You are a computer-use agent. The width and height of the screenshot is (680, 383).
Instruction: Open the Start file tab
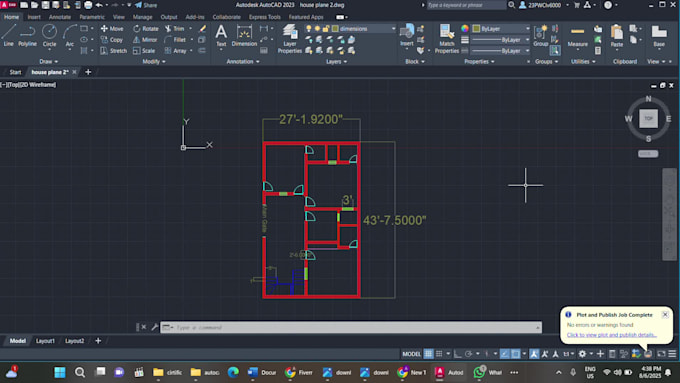15,72
